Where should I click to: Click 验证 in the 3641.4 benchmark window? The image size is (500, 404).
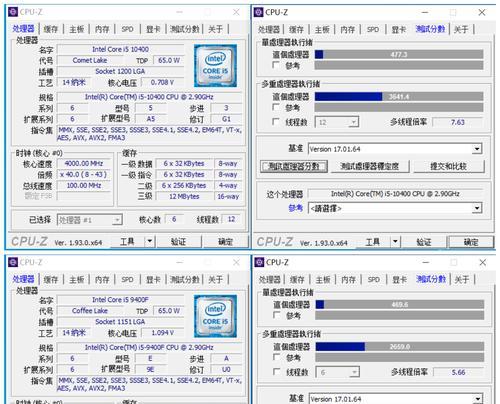tap(424, 242)
